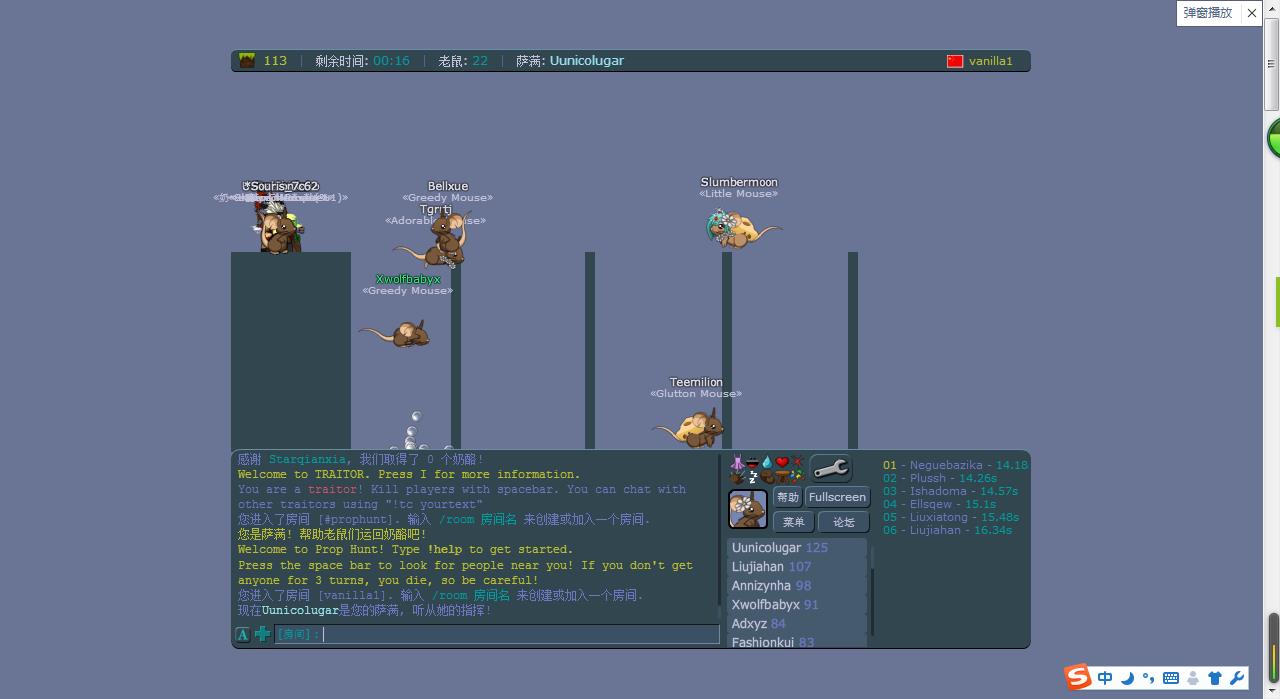This screenshot has width=1280, height=699.
Task: Click ranking entry 02 - Plussh
Action: pyautogui.click(x=940, y=478)
